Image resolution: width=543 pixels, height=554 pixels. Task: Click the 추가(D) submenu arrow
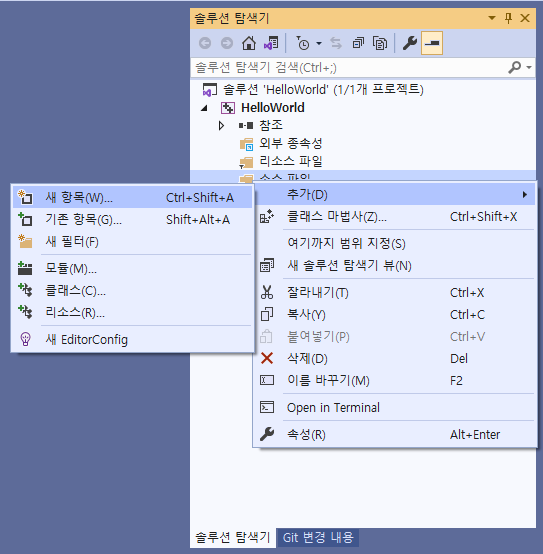[x=525, y=195]
